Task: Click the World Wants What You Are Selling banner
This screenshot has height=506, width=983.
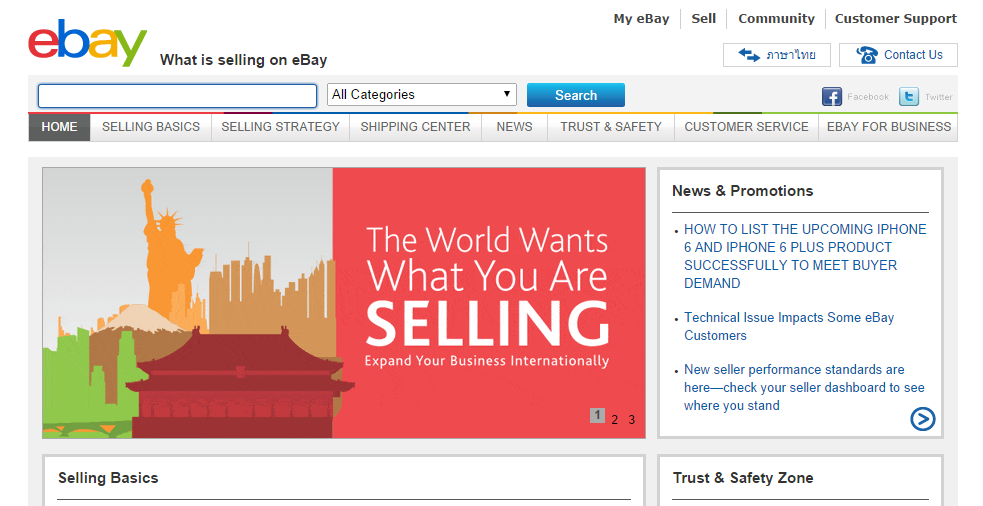Action: coord(344,303)
